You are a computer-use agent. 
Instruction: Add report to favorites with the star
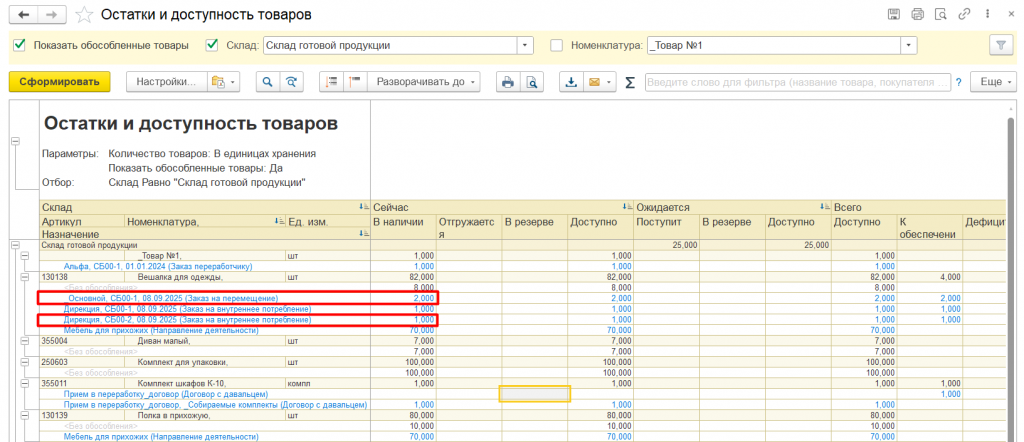(83, 14)
